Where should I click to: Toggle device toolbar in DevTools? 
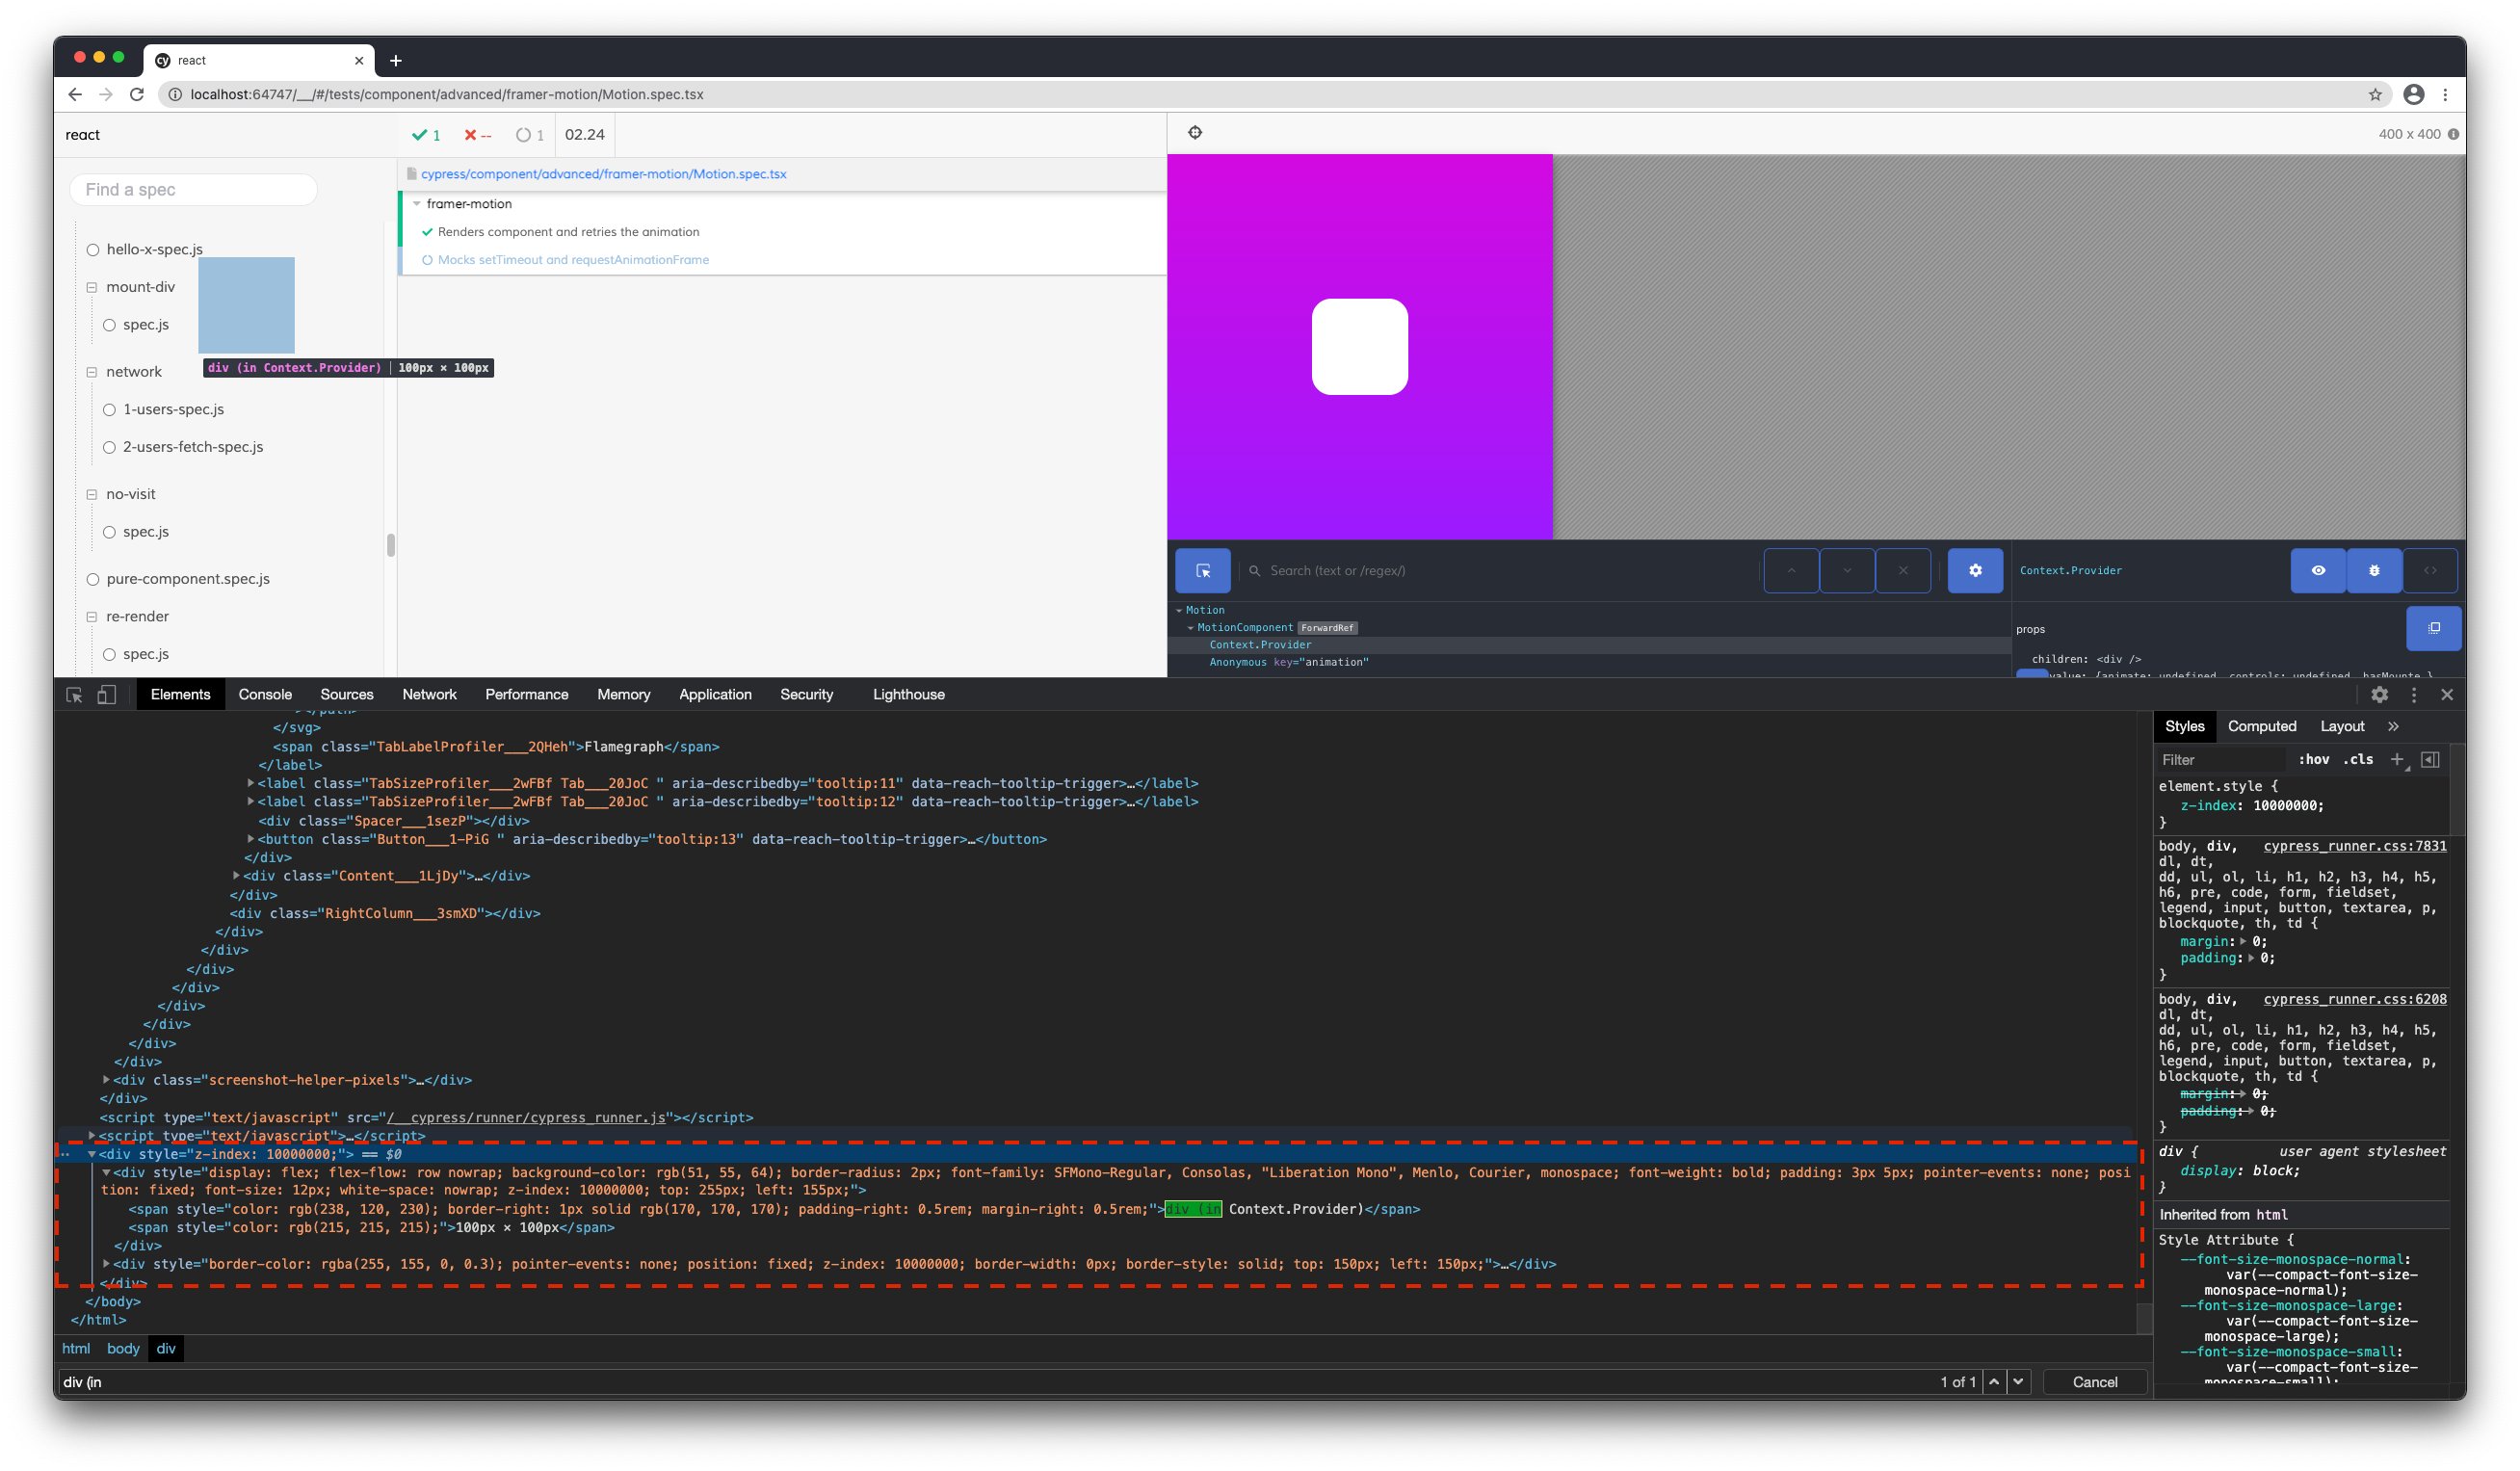[106, 695]
